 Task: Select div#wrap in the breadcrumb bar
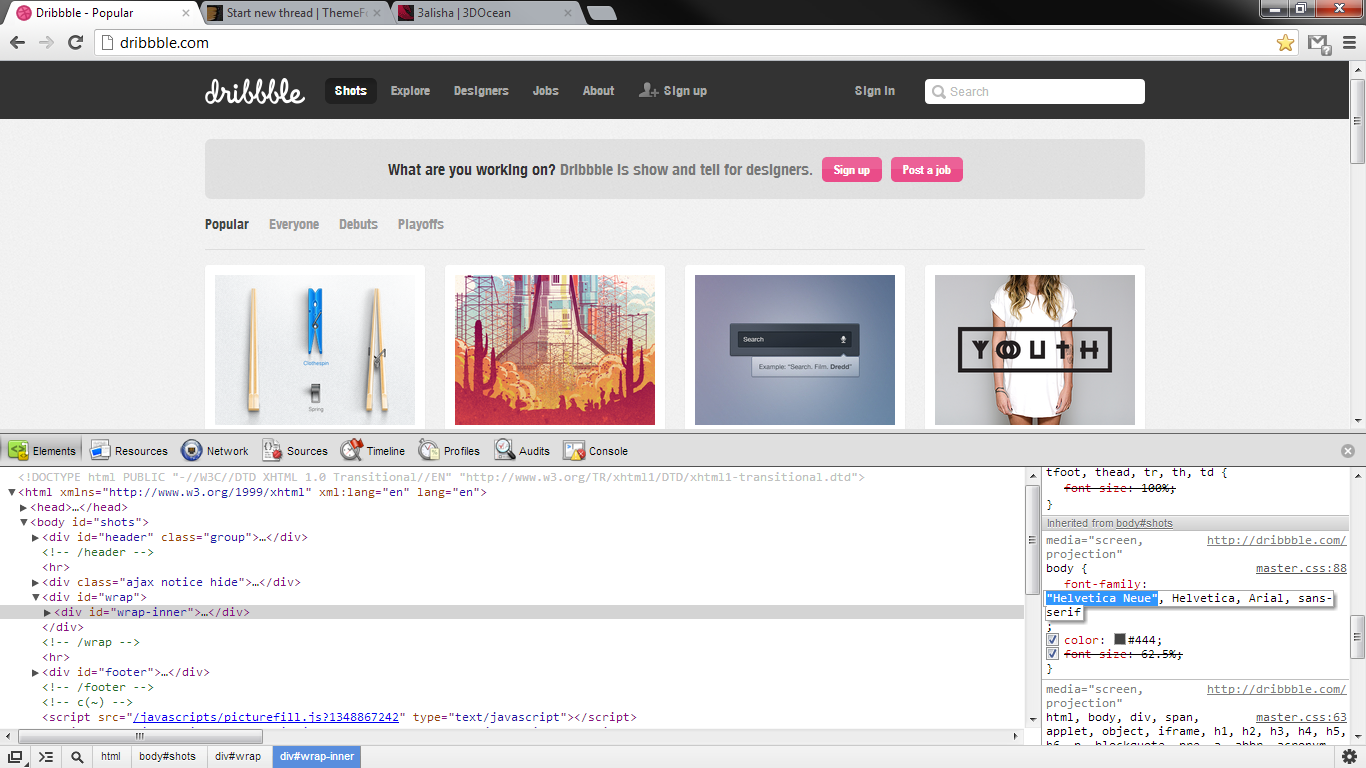238,757
